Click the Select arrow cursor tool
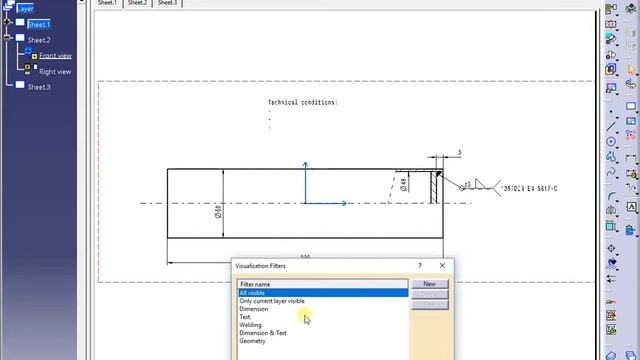 pyautogui.click(x=631, y=69)
